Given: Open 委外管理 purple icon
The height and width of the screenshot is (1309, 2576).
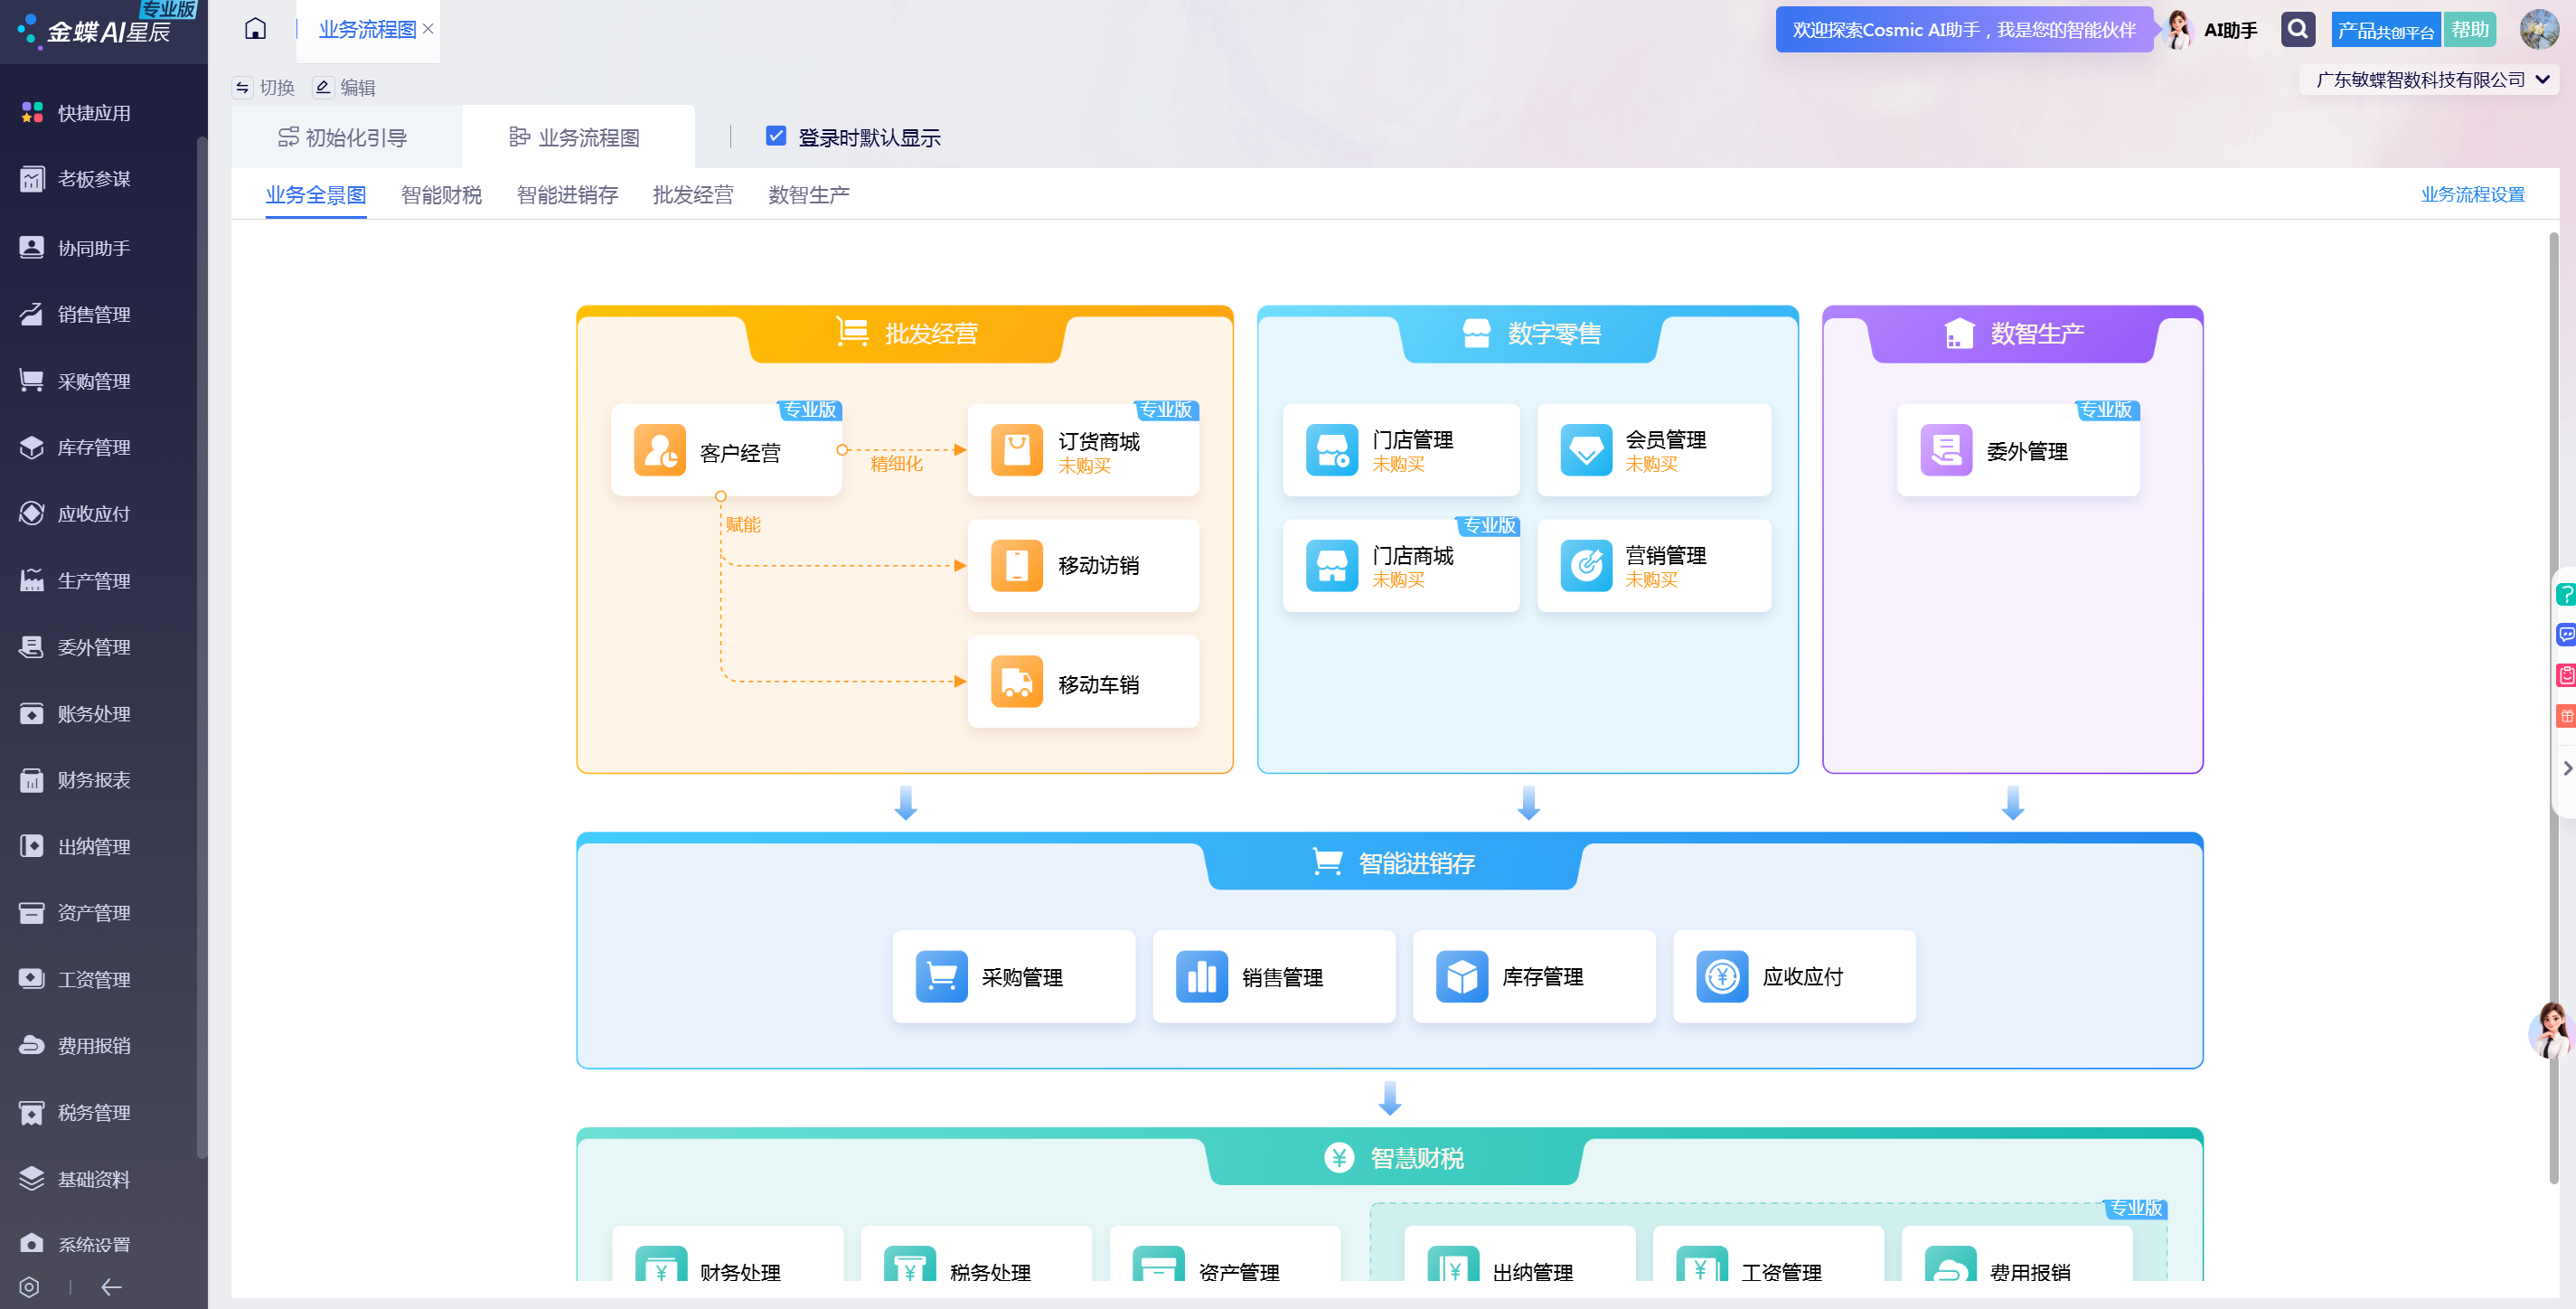Looking at the screenshot, I should (1946, 450).
